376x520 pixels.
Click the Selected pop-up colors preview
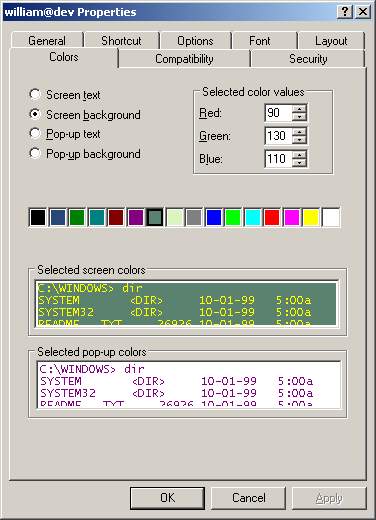pos(189,384)
